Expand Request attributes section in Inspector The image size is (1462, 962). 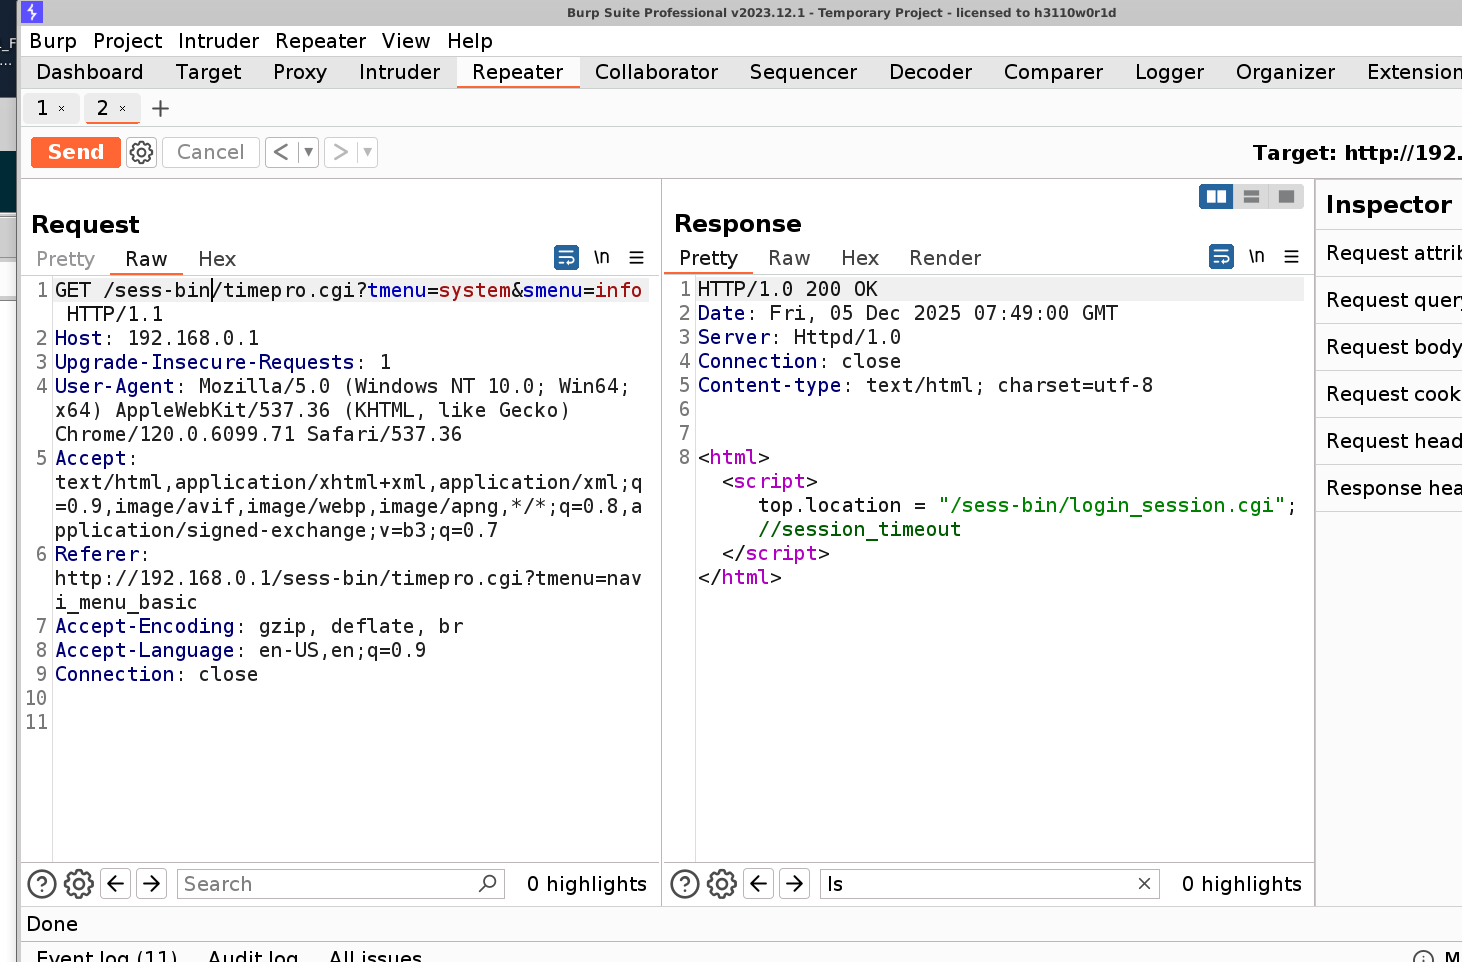(1392, 253)
